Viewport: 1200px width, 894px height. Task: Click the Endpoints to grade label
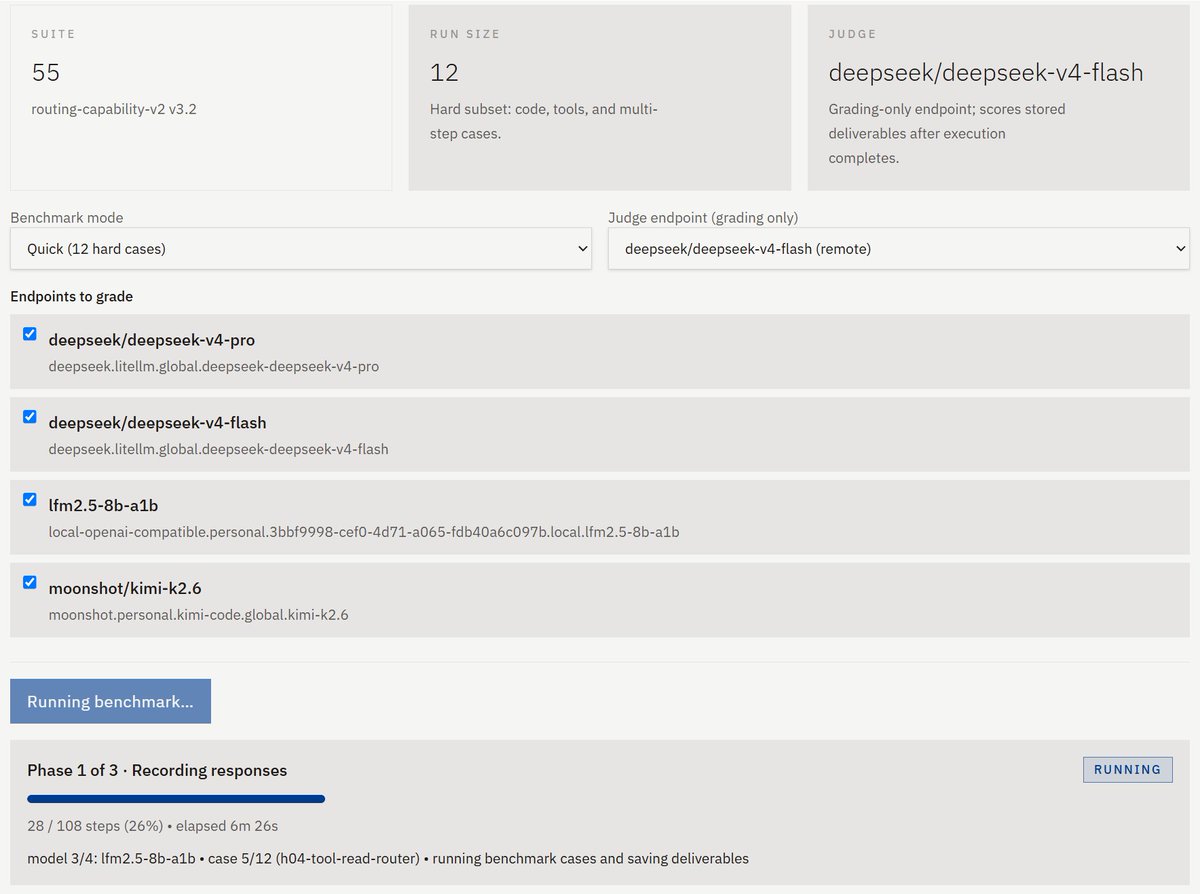click(71, 296)
